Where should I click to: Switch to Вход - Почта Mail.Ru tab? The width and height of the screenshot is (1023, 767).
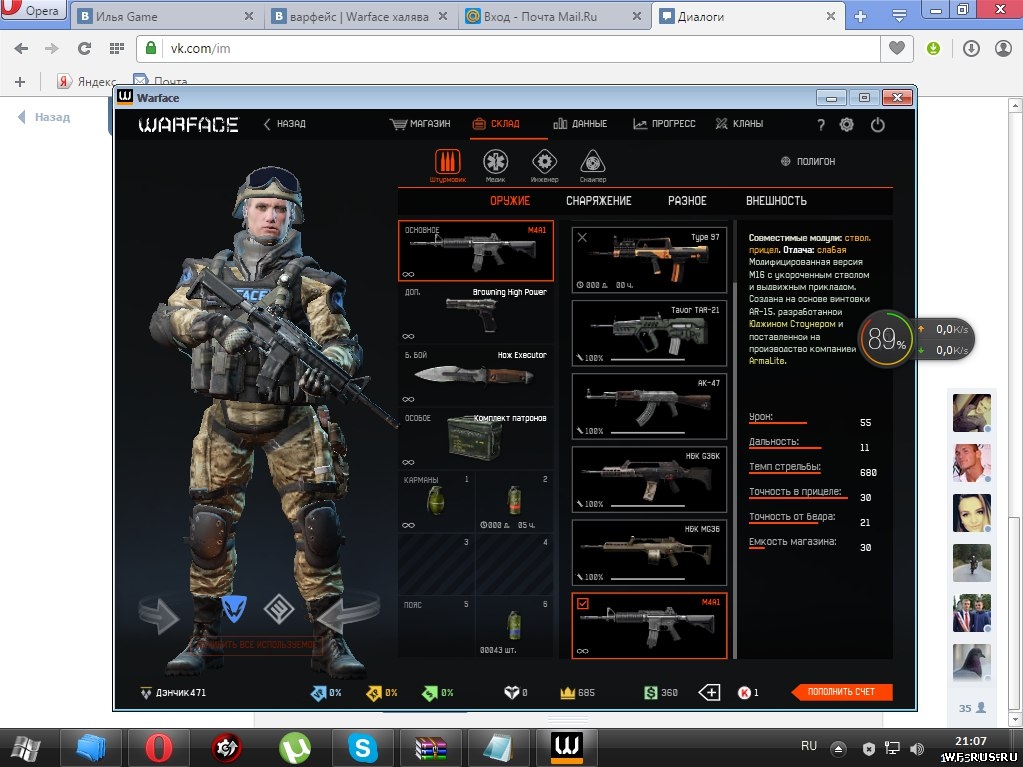coord(553,16)
